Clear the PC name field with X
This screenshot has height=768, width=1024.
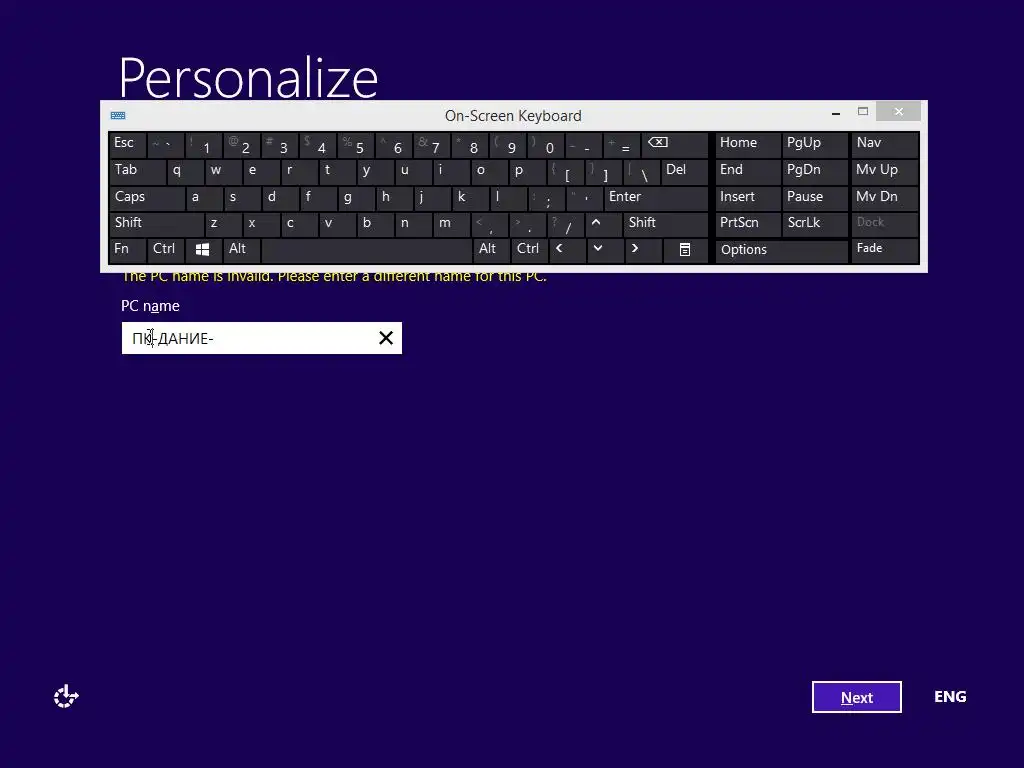click(386, 338)
